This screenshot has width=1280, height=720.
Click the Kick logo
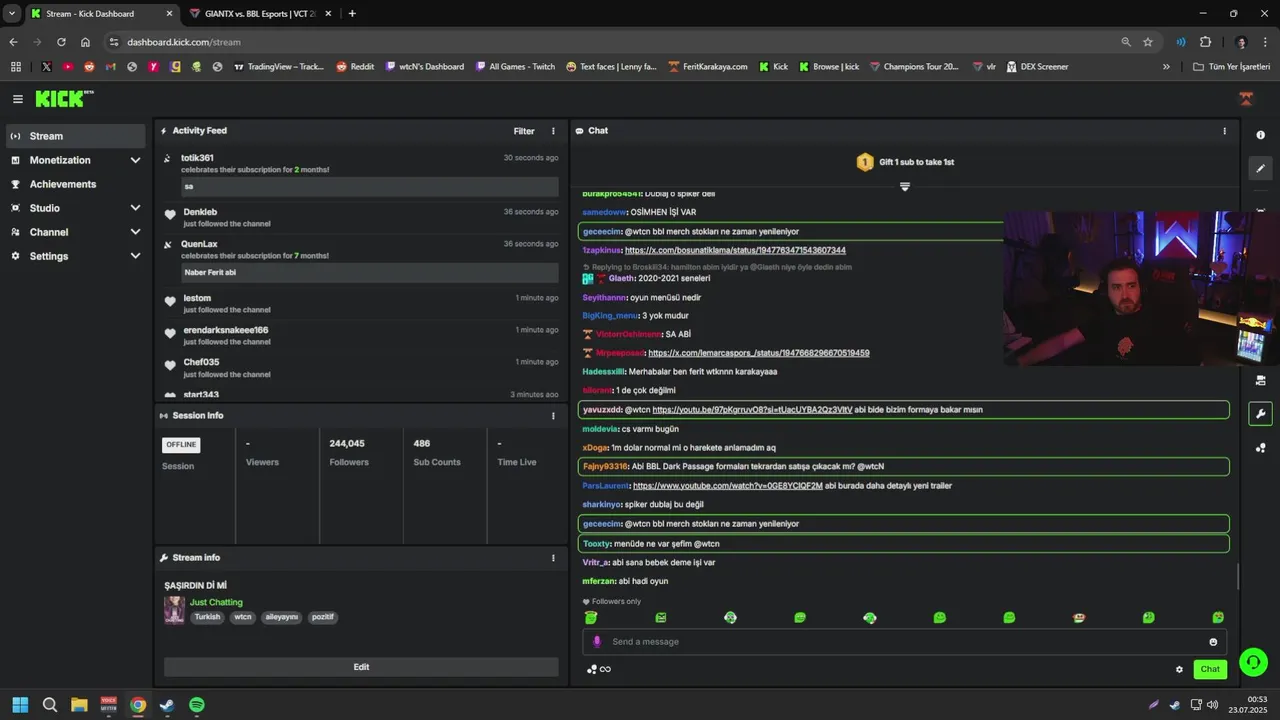click(x=64, y=99)
